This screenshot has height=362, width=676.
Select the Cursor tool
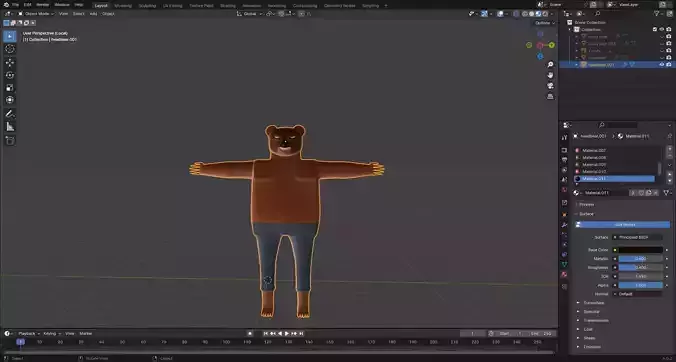click(x=9, y=49)
